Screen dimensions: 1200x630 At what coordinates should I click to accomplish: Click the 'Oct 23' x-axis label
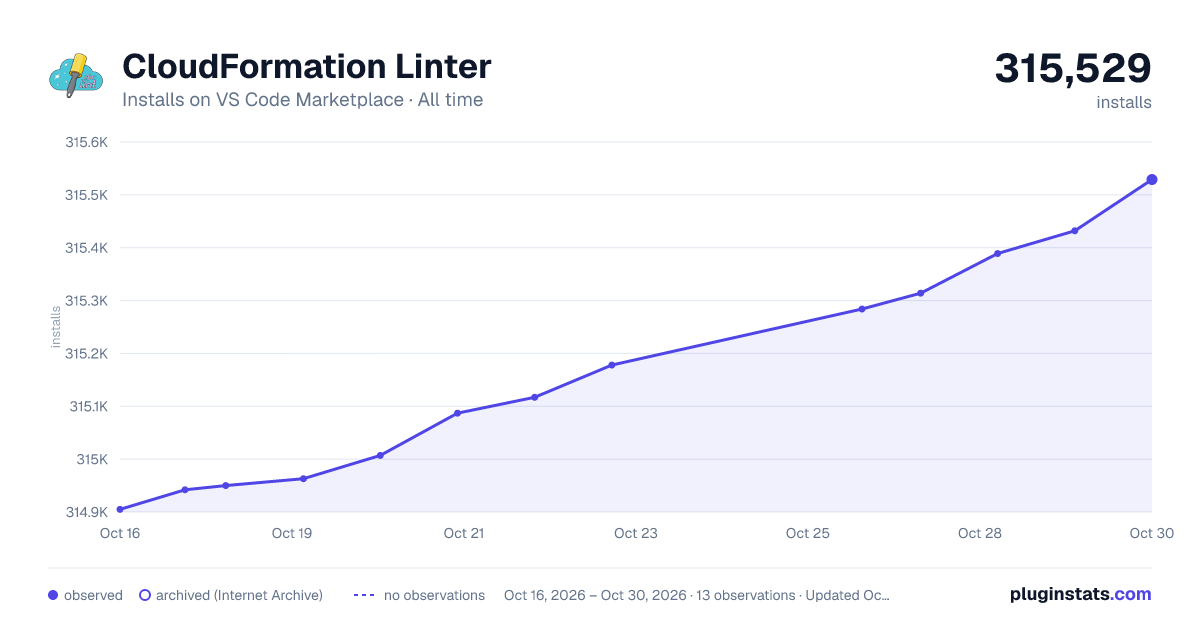click(636, 533)
